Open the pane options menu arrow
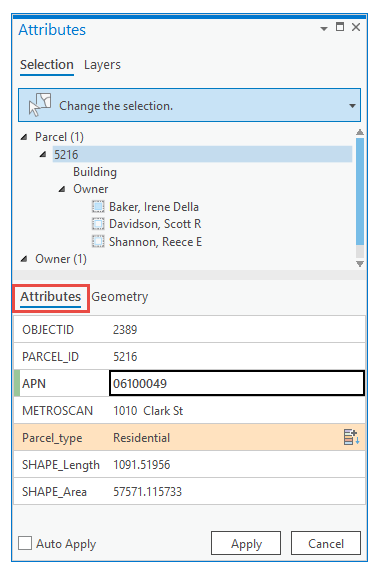Viewport: 380px width, 572px height. pos(323,28)
